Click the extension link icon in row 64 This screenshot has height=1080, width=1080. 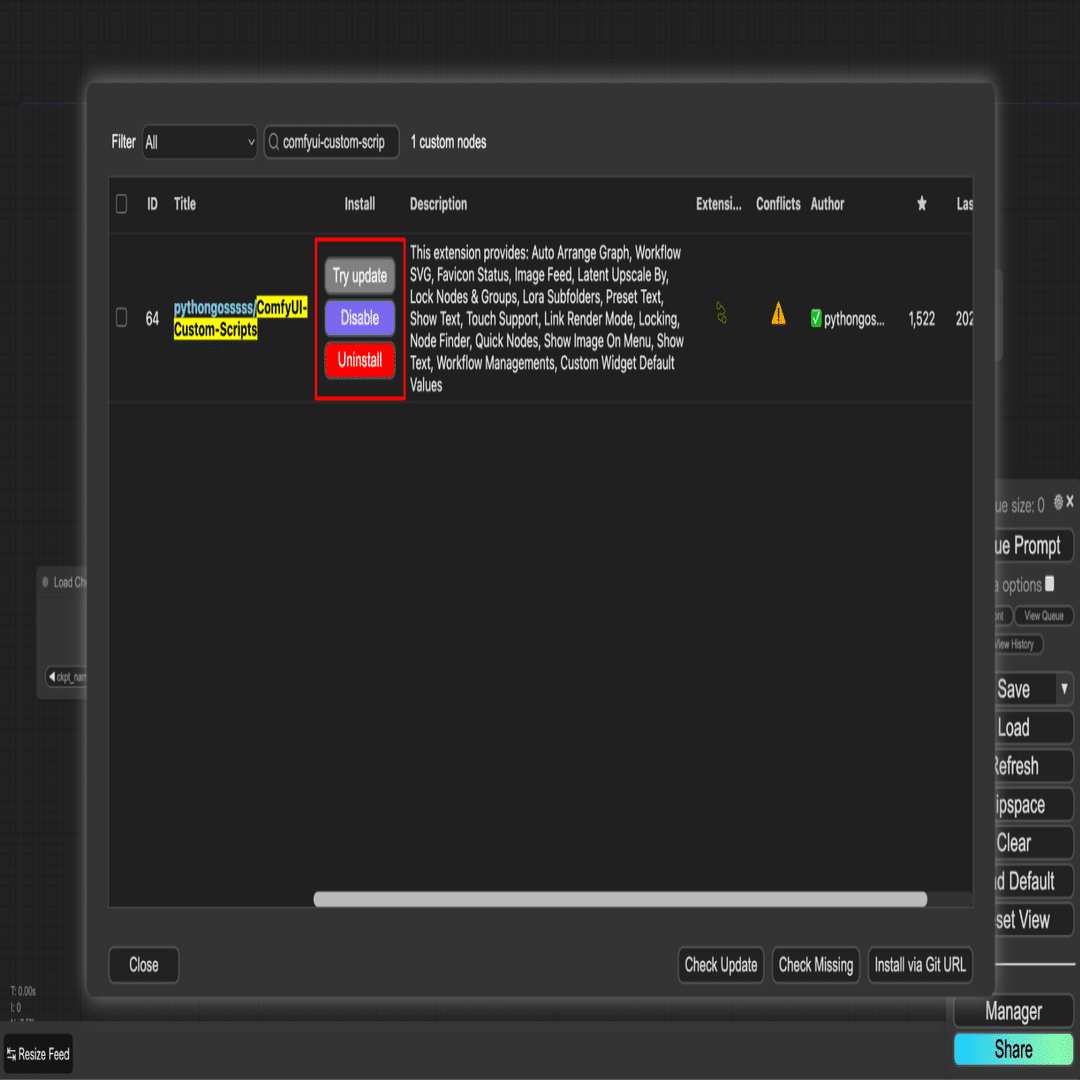click(x=721, y=313)
